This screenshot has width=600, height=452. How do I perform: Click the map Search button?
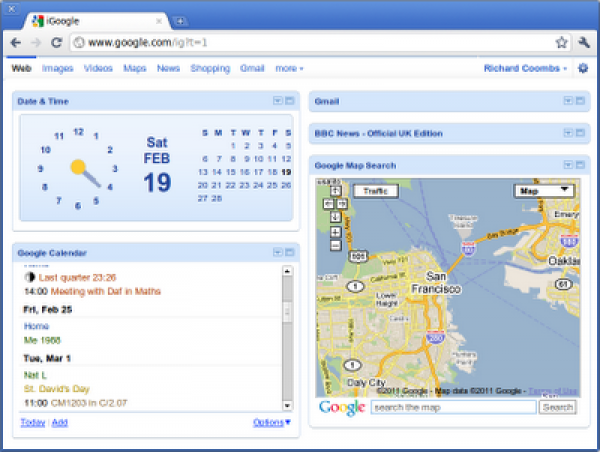[558, 407]
